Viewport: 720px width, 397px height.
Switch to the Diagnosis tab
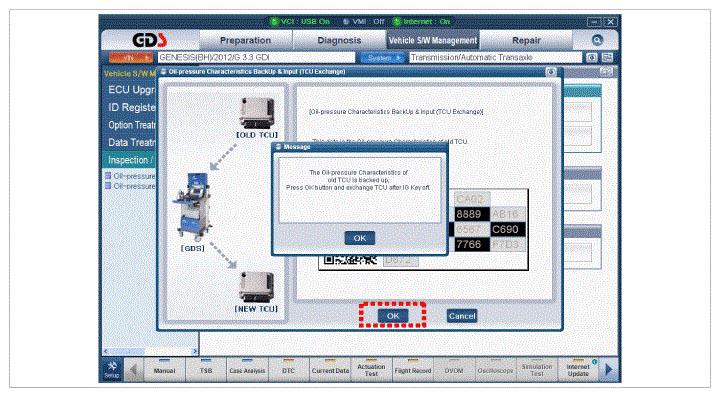click(x=339, y=40)
